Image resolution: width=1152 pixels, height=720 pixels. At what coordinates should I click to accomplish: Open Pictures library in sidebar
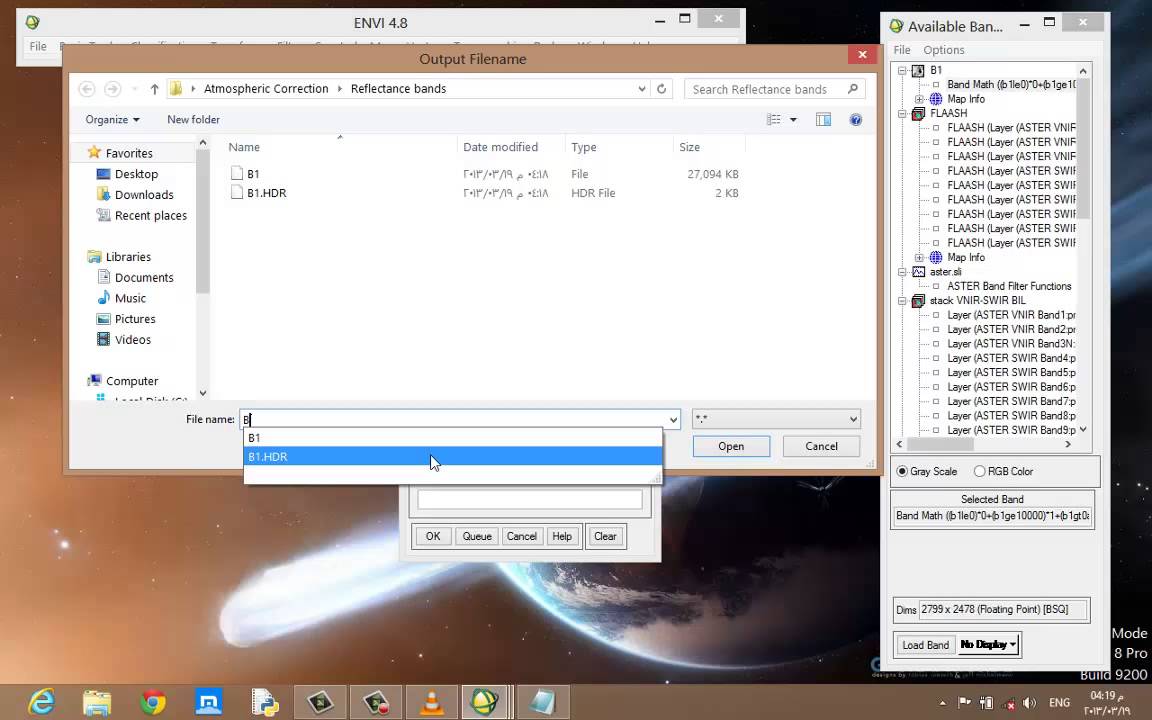135,319
